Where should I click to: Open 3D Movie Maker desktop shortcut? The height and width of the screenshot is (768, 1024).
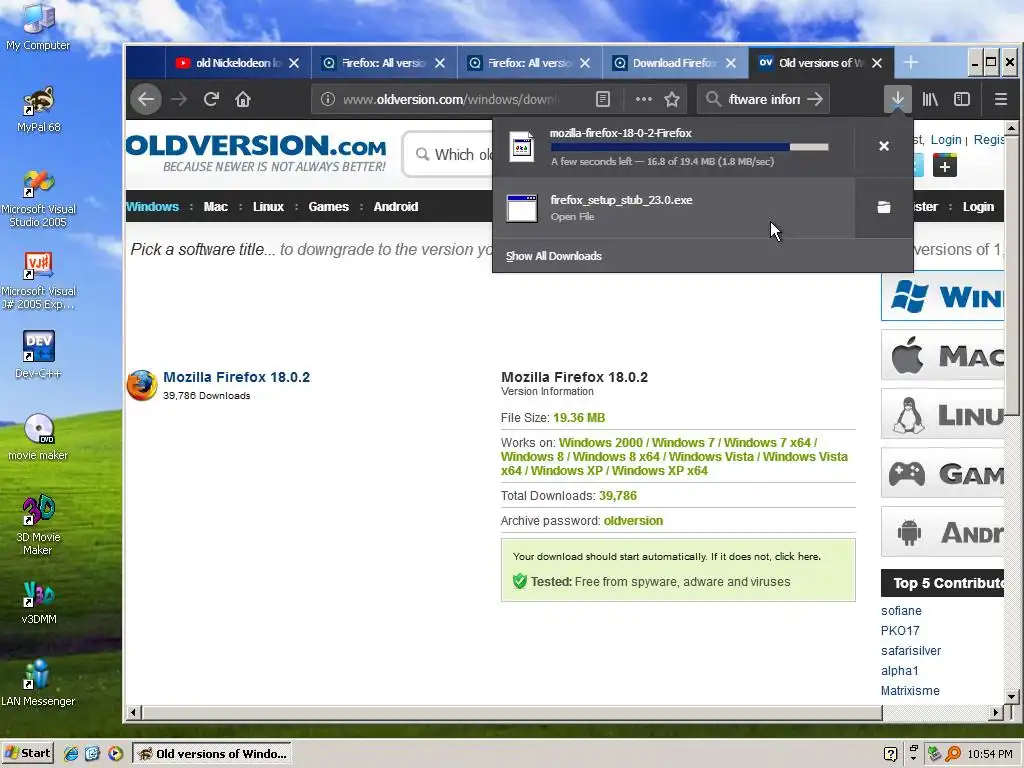pyautogui.click(x=38, y=526)
